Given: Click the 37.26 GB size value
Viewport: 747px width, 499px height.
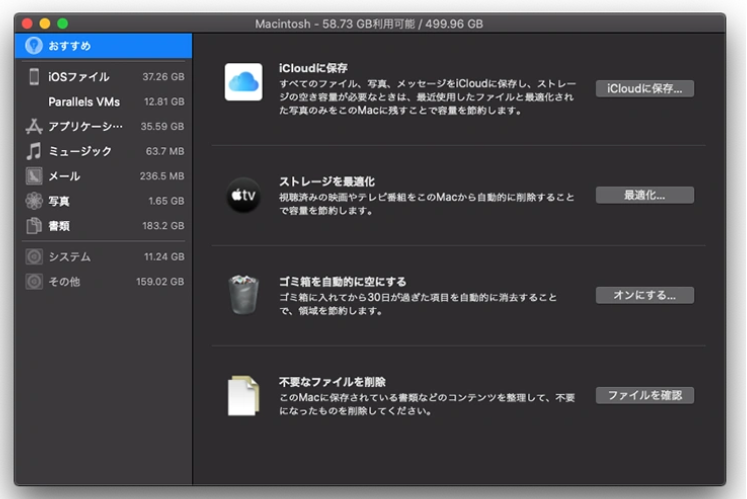Looking at the screenshot, I should [x=163, y=77].
